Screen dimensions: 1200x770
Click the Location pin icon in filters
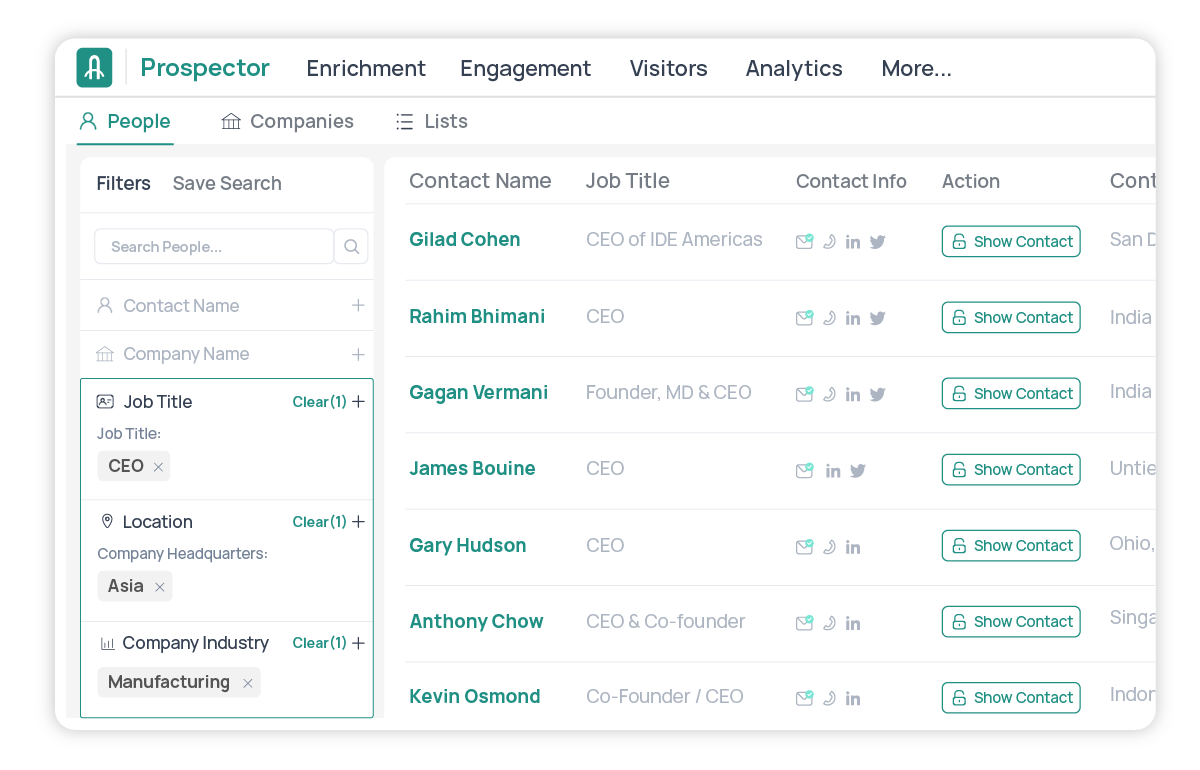pos(107,521)
